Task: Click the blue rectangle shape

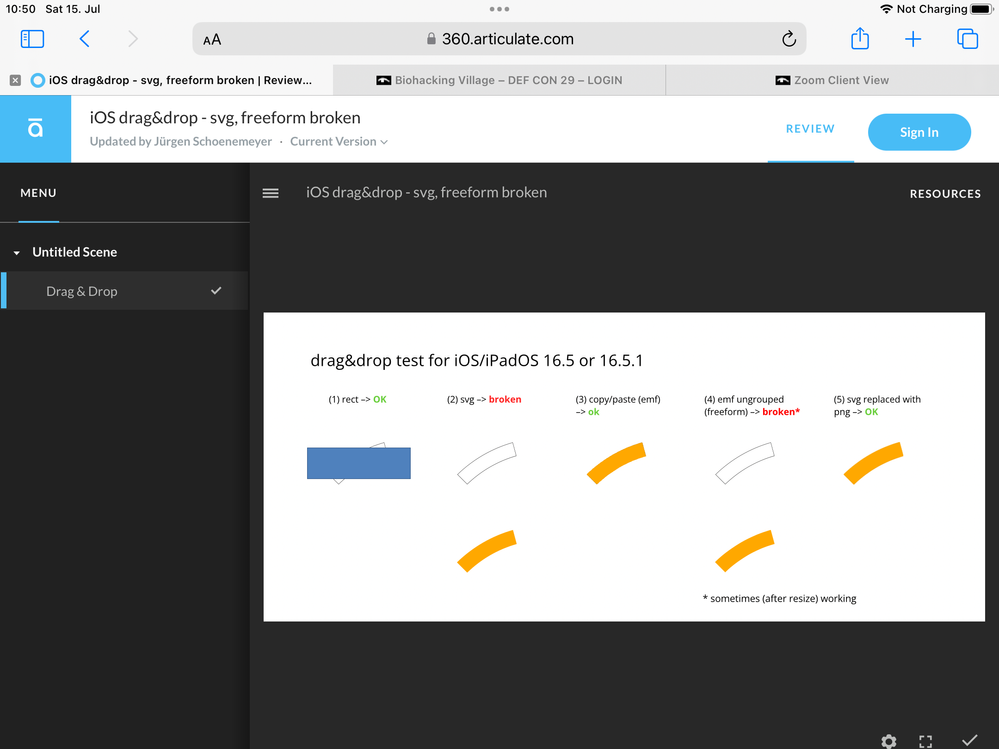Action: pyautogui.click(x=359, y=463)
